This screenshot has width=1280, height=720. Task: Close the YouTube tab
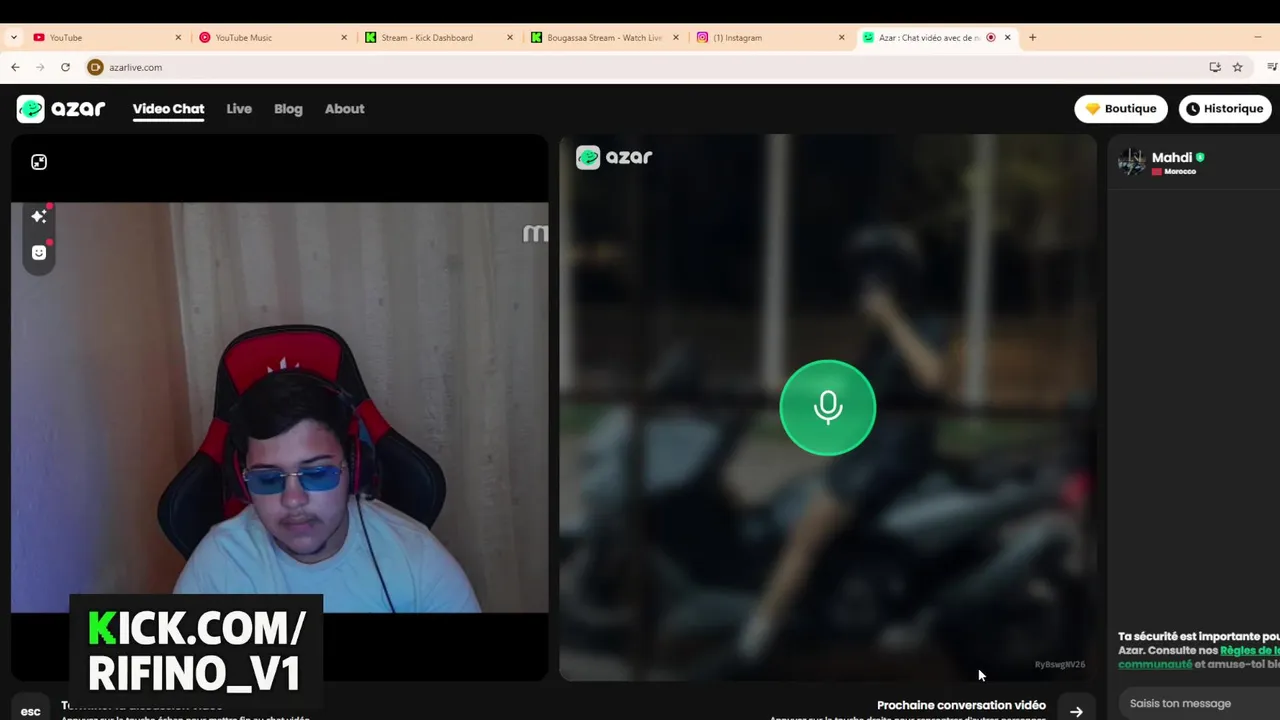[179, 37]
